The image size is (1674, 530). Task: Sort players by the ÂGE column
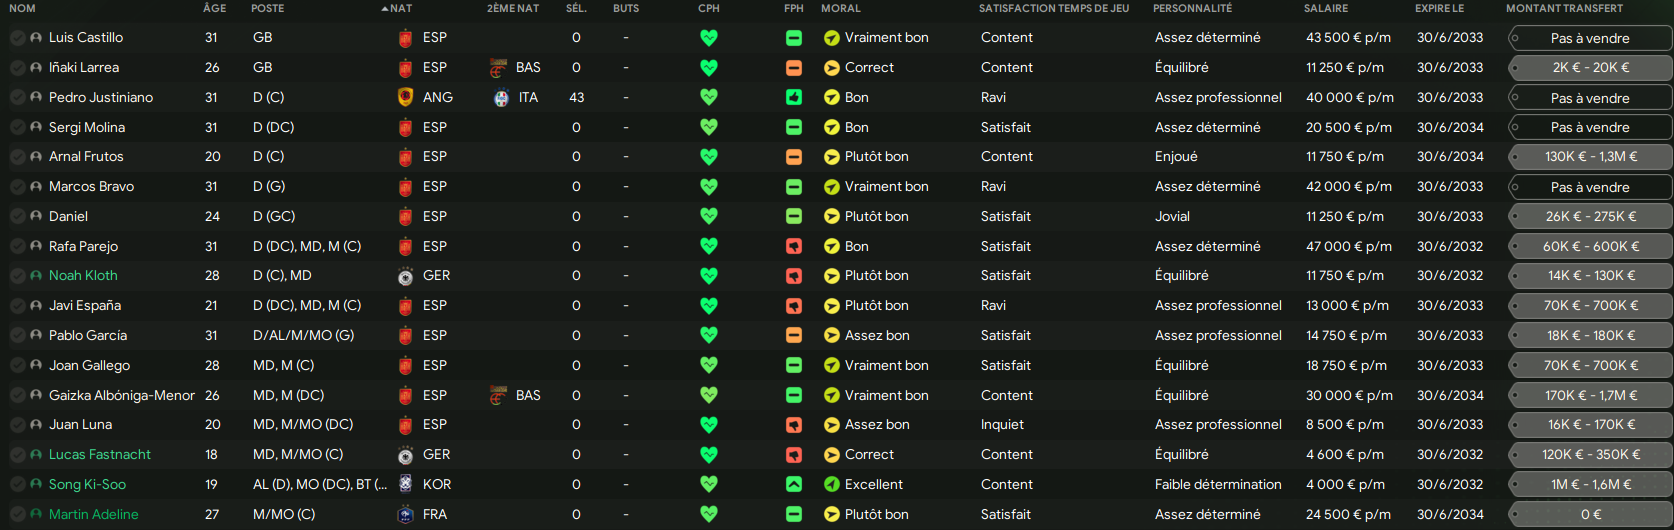click(214, 8)
